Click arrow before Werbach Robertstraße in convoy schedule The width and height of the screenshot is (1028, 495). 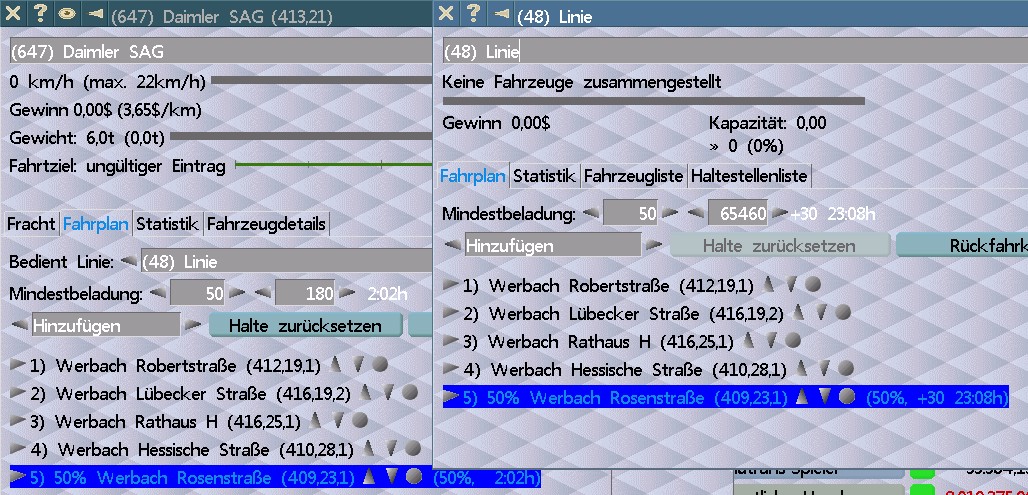(17, 365)
